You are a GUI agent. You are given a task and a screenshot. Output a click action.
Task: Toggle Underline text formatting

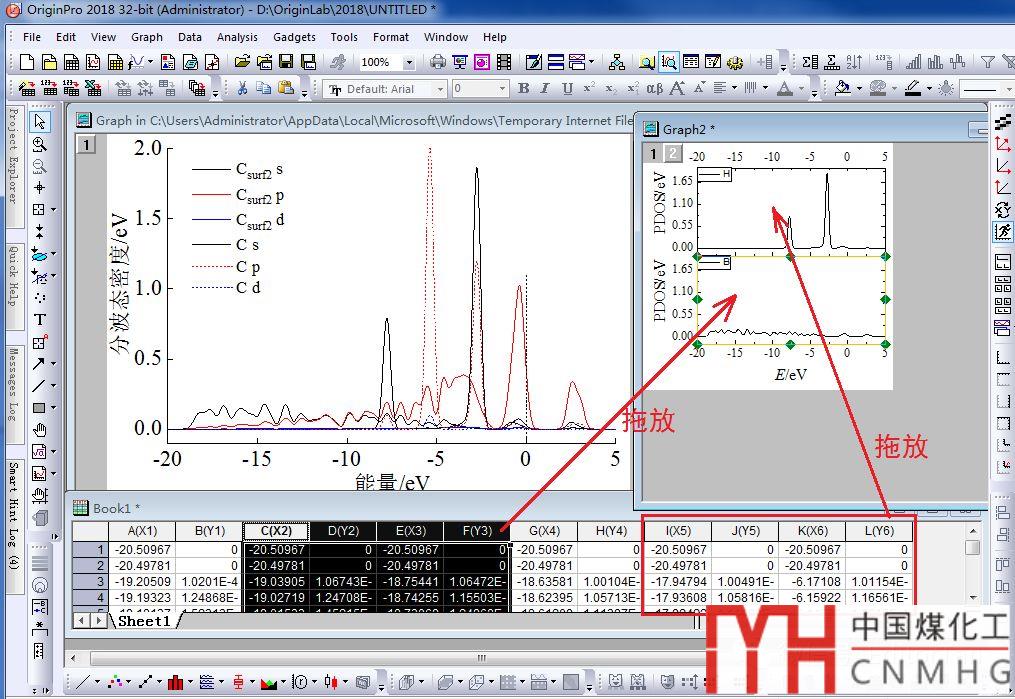coord(567,88)
